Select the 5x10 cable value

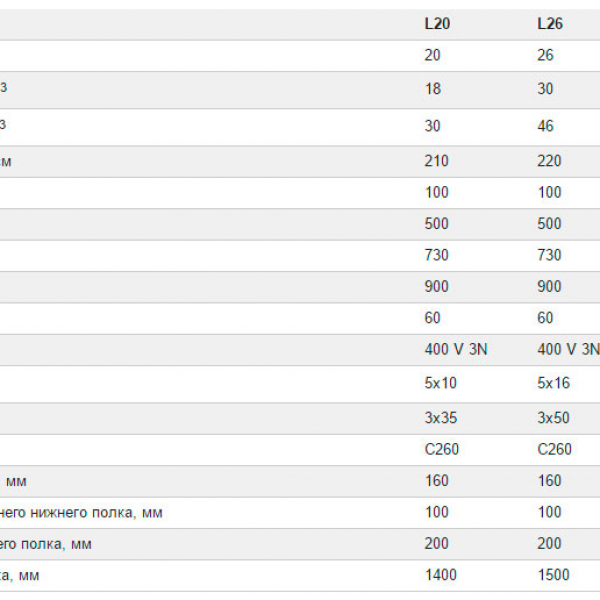tap(440, 383)
